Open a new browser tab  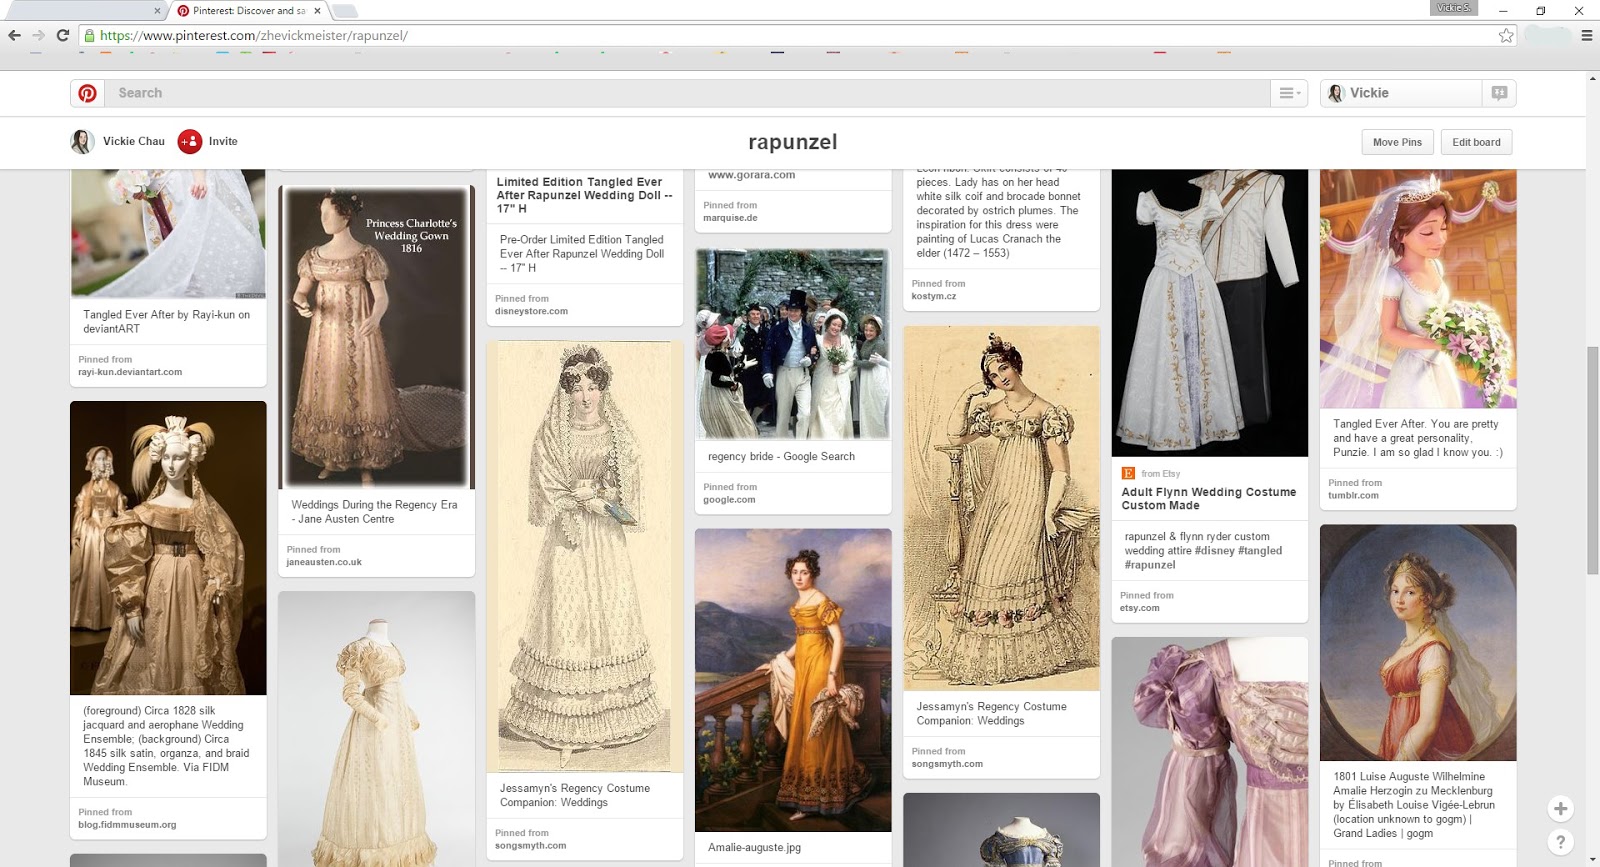345,11
